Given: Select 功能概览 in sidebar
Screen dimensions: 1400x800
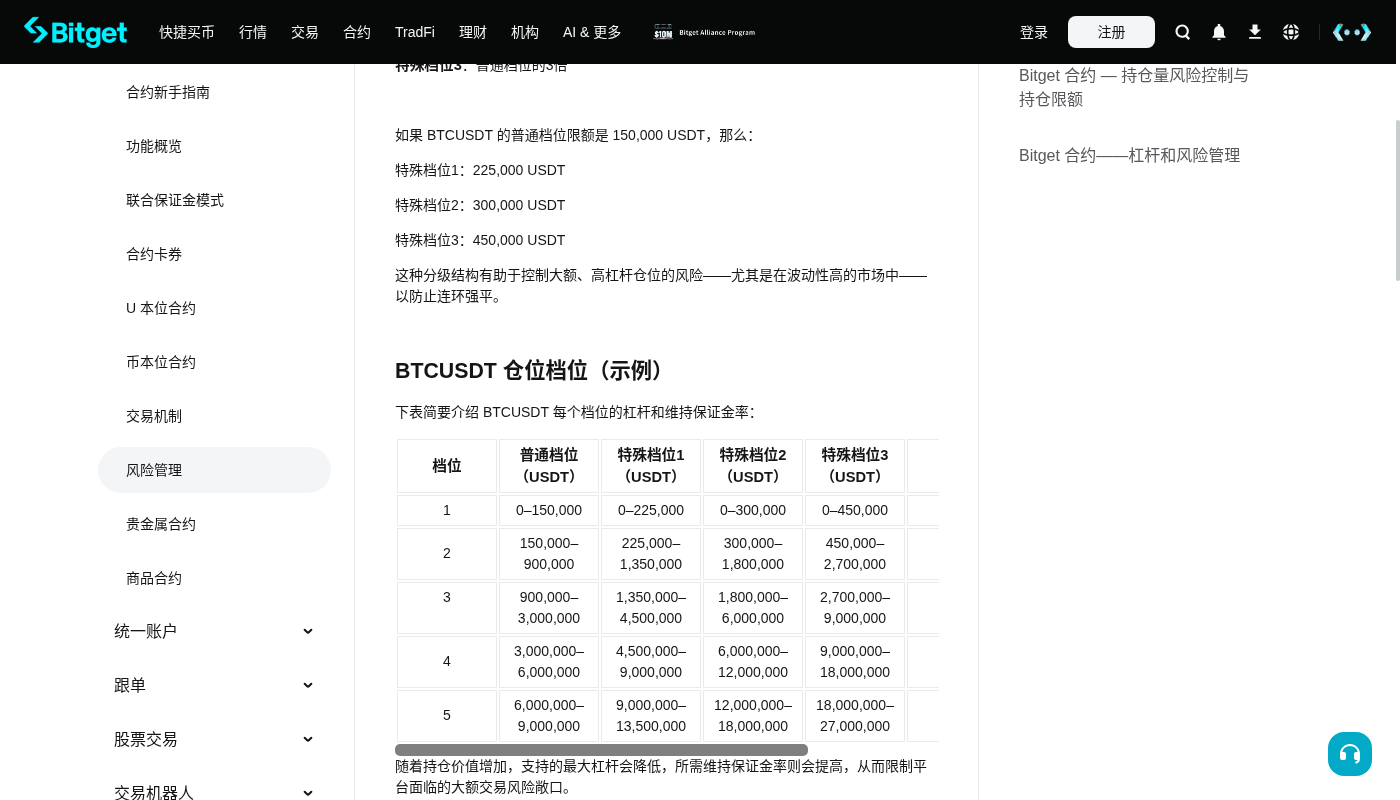Looking at the screenshot, I should (x=214, y=146).
